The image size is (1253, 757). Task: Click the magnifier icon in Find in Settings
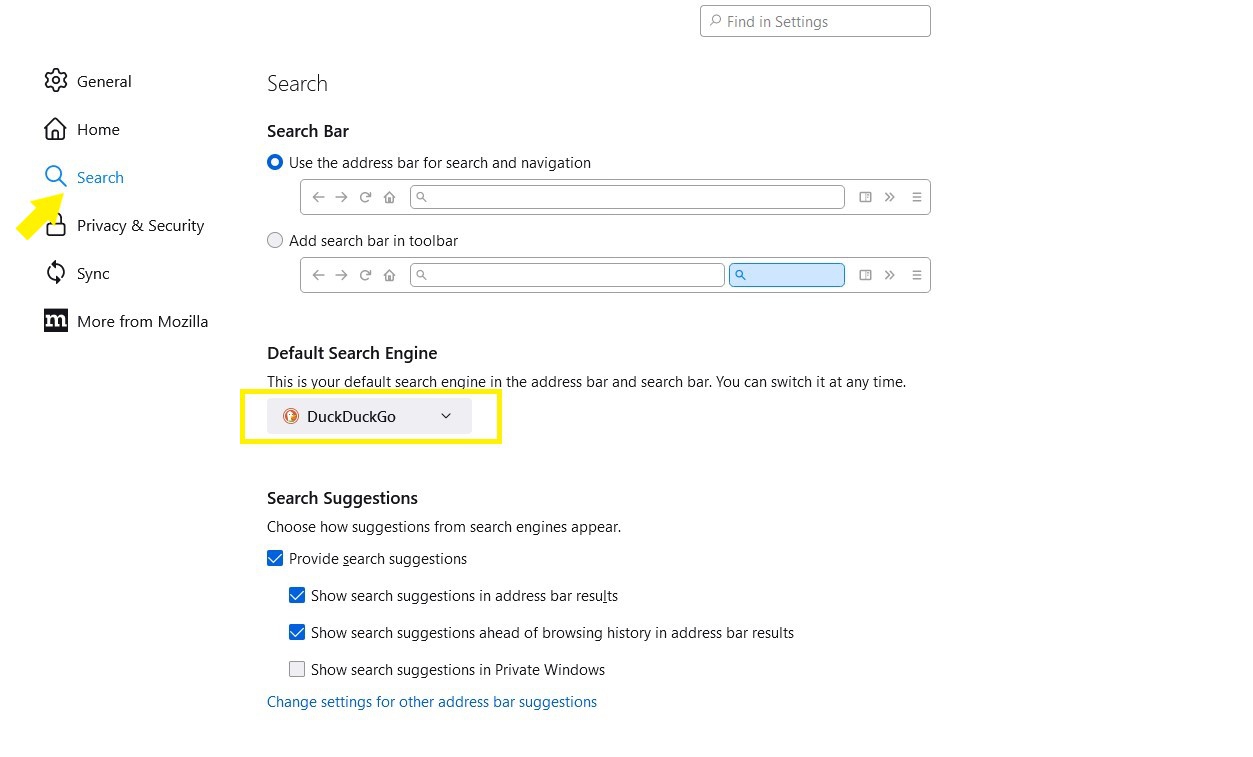coord(715,21)
